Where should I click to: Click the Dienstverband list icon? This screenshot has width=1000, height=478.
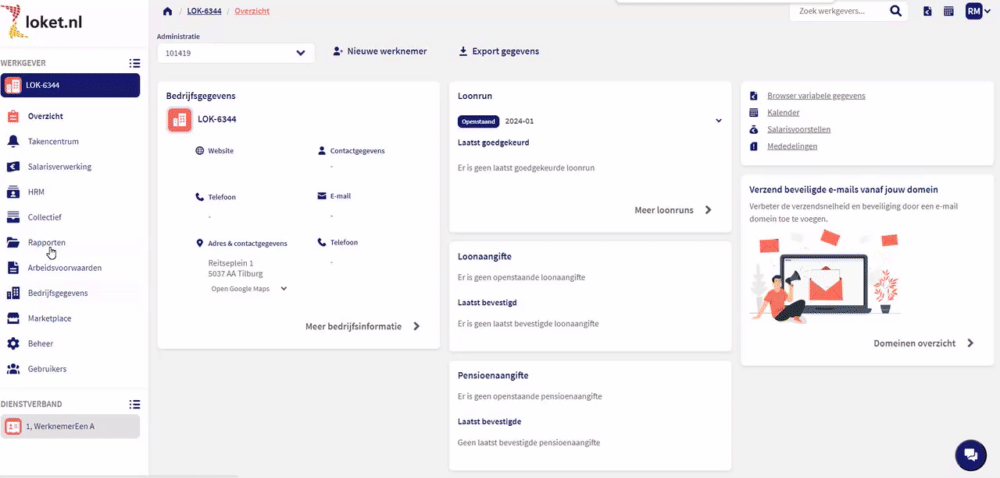coord(134,404)
